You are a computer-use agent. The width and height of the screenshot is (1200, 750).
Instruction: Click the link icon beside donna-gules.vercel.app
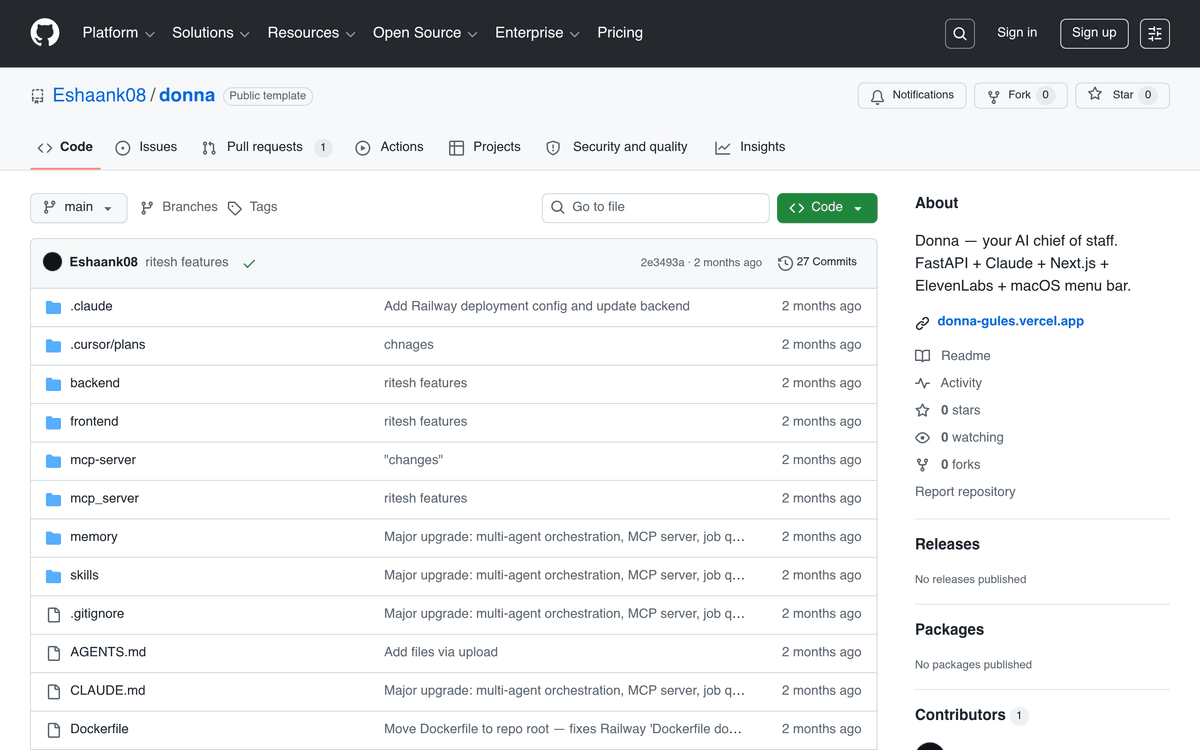tap(922, 323)
